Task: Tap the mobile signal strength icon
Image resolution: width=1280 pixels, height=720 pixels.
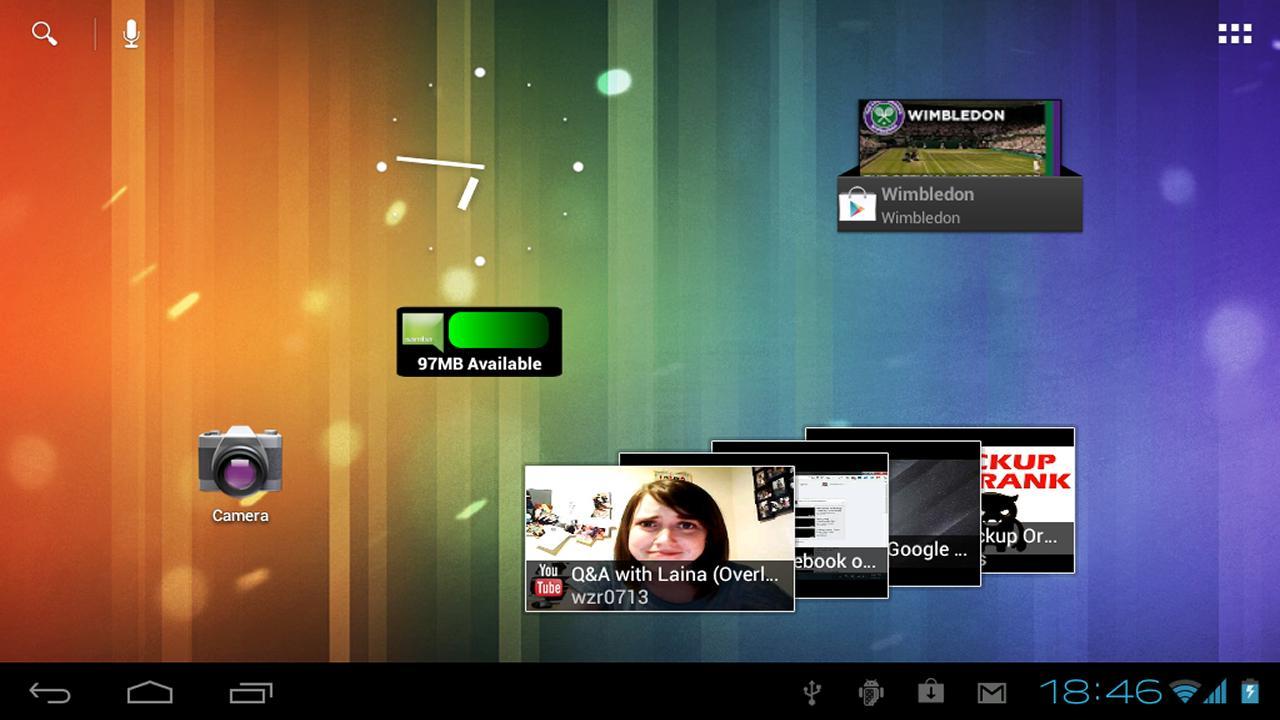Action: (x=1216, y=691)
